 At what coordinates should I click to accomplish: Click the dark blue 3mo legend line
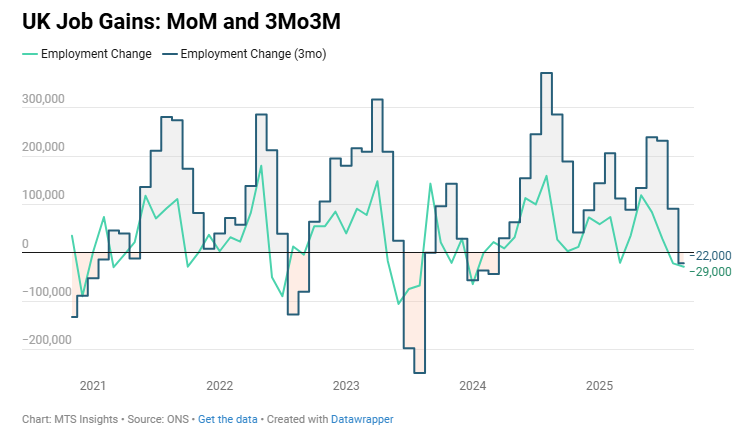[169, 54]
